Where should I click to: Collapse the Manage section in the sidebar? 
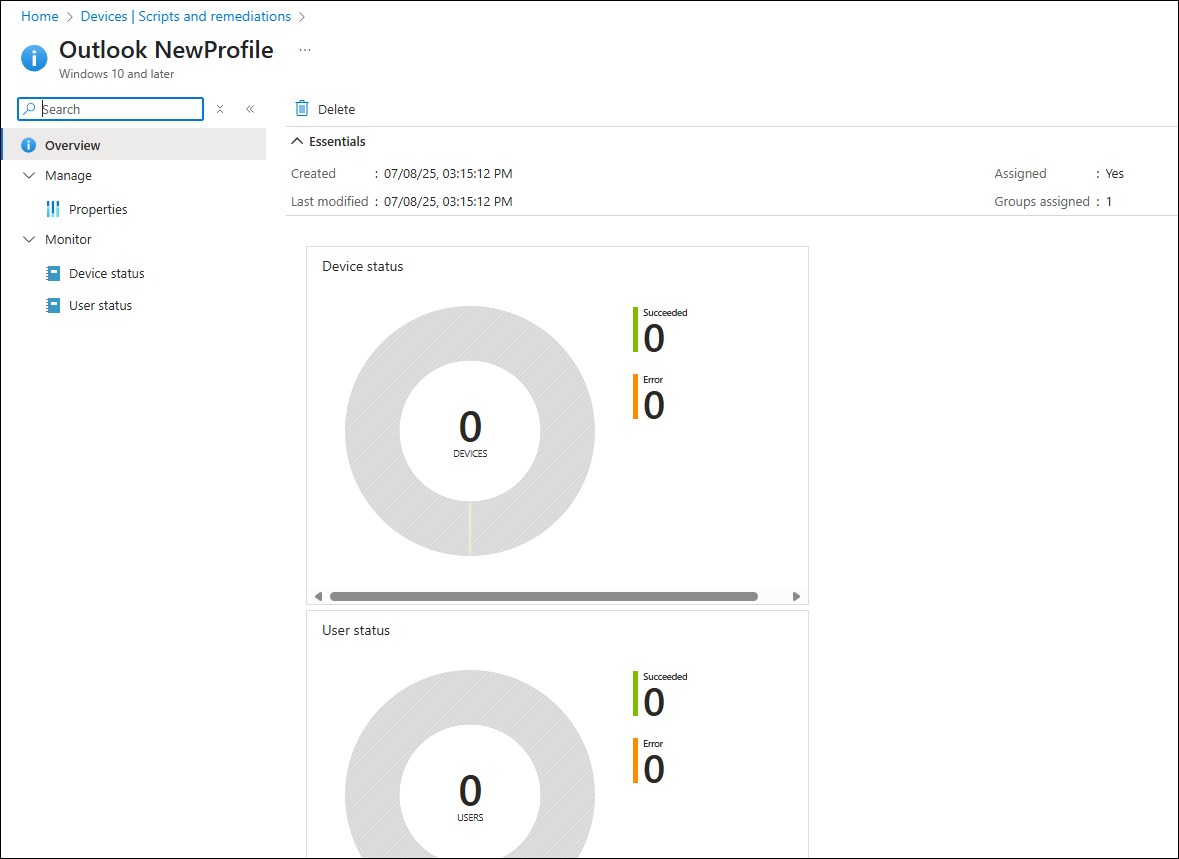click(28, 175)
